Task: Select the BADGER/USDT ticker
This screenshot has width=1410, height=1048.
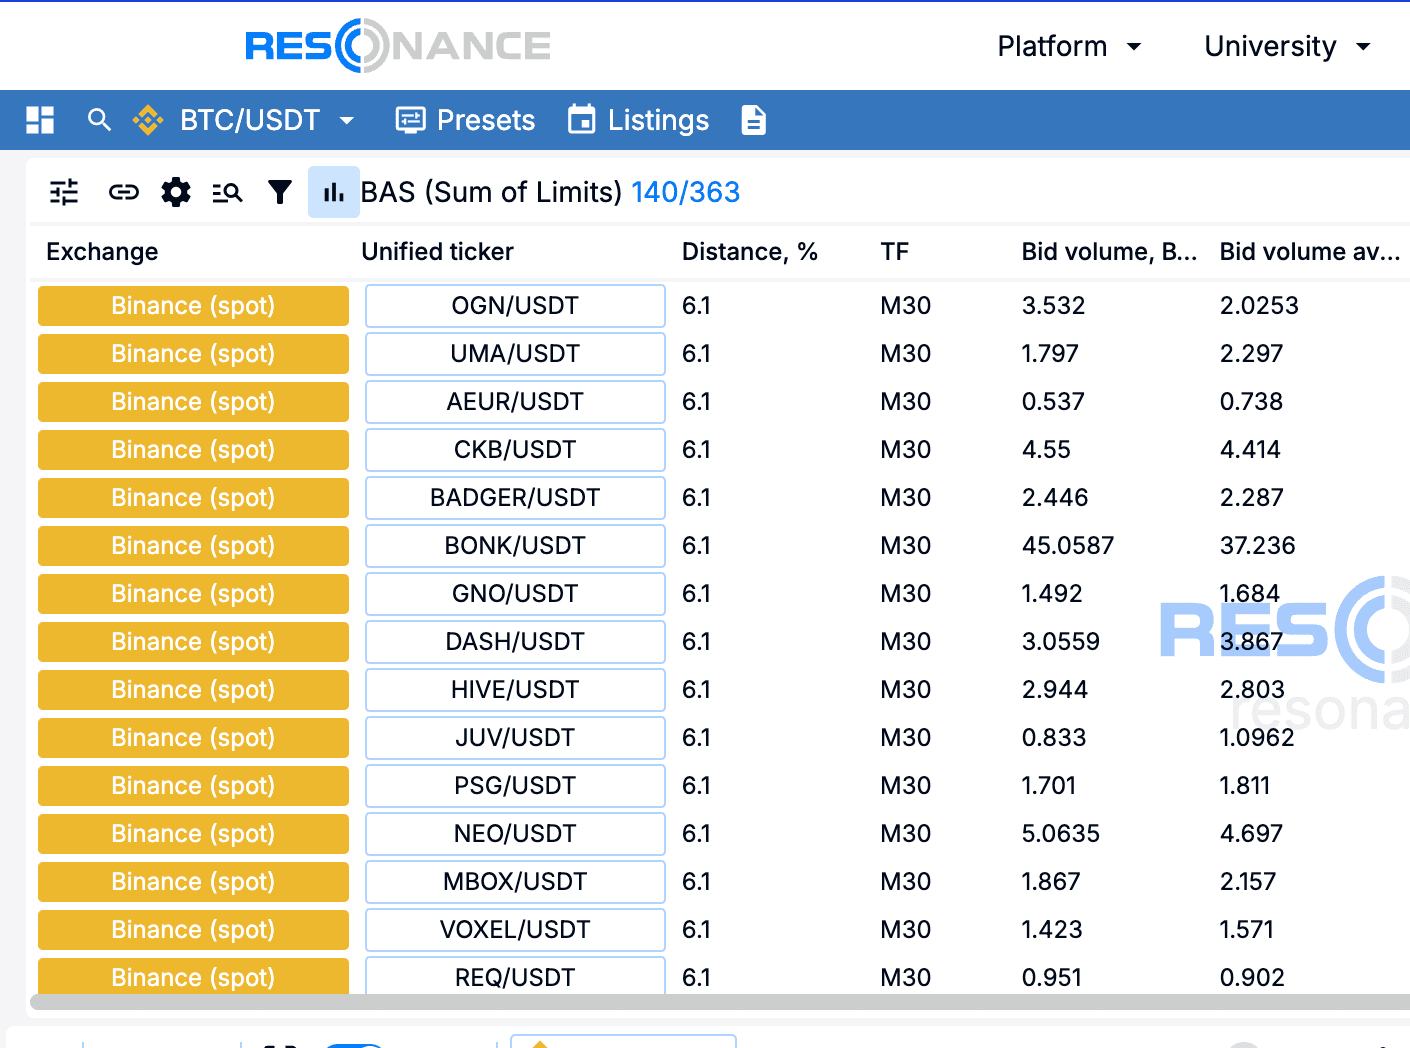Action: 515,498
